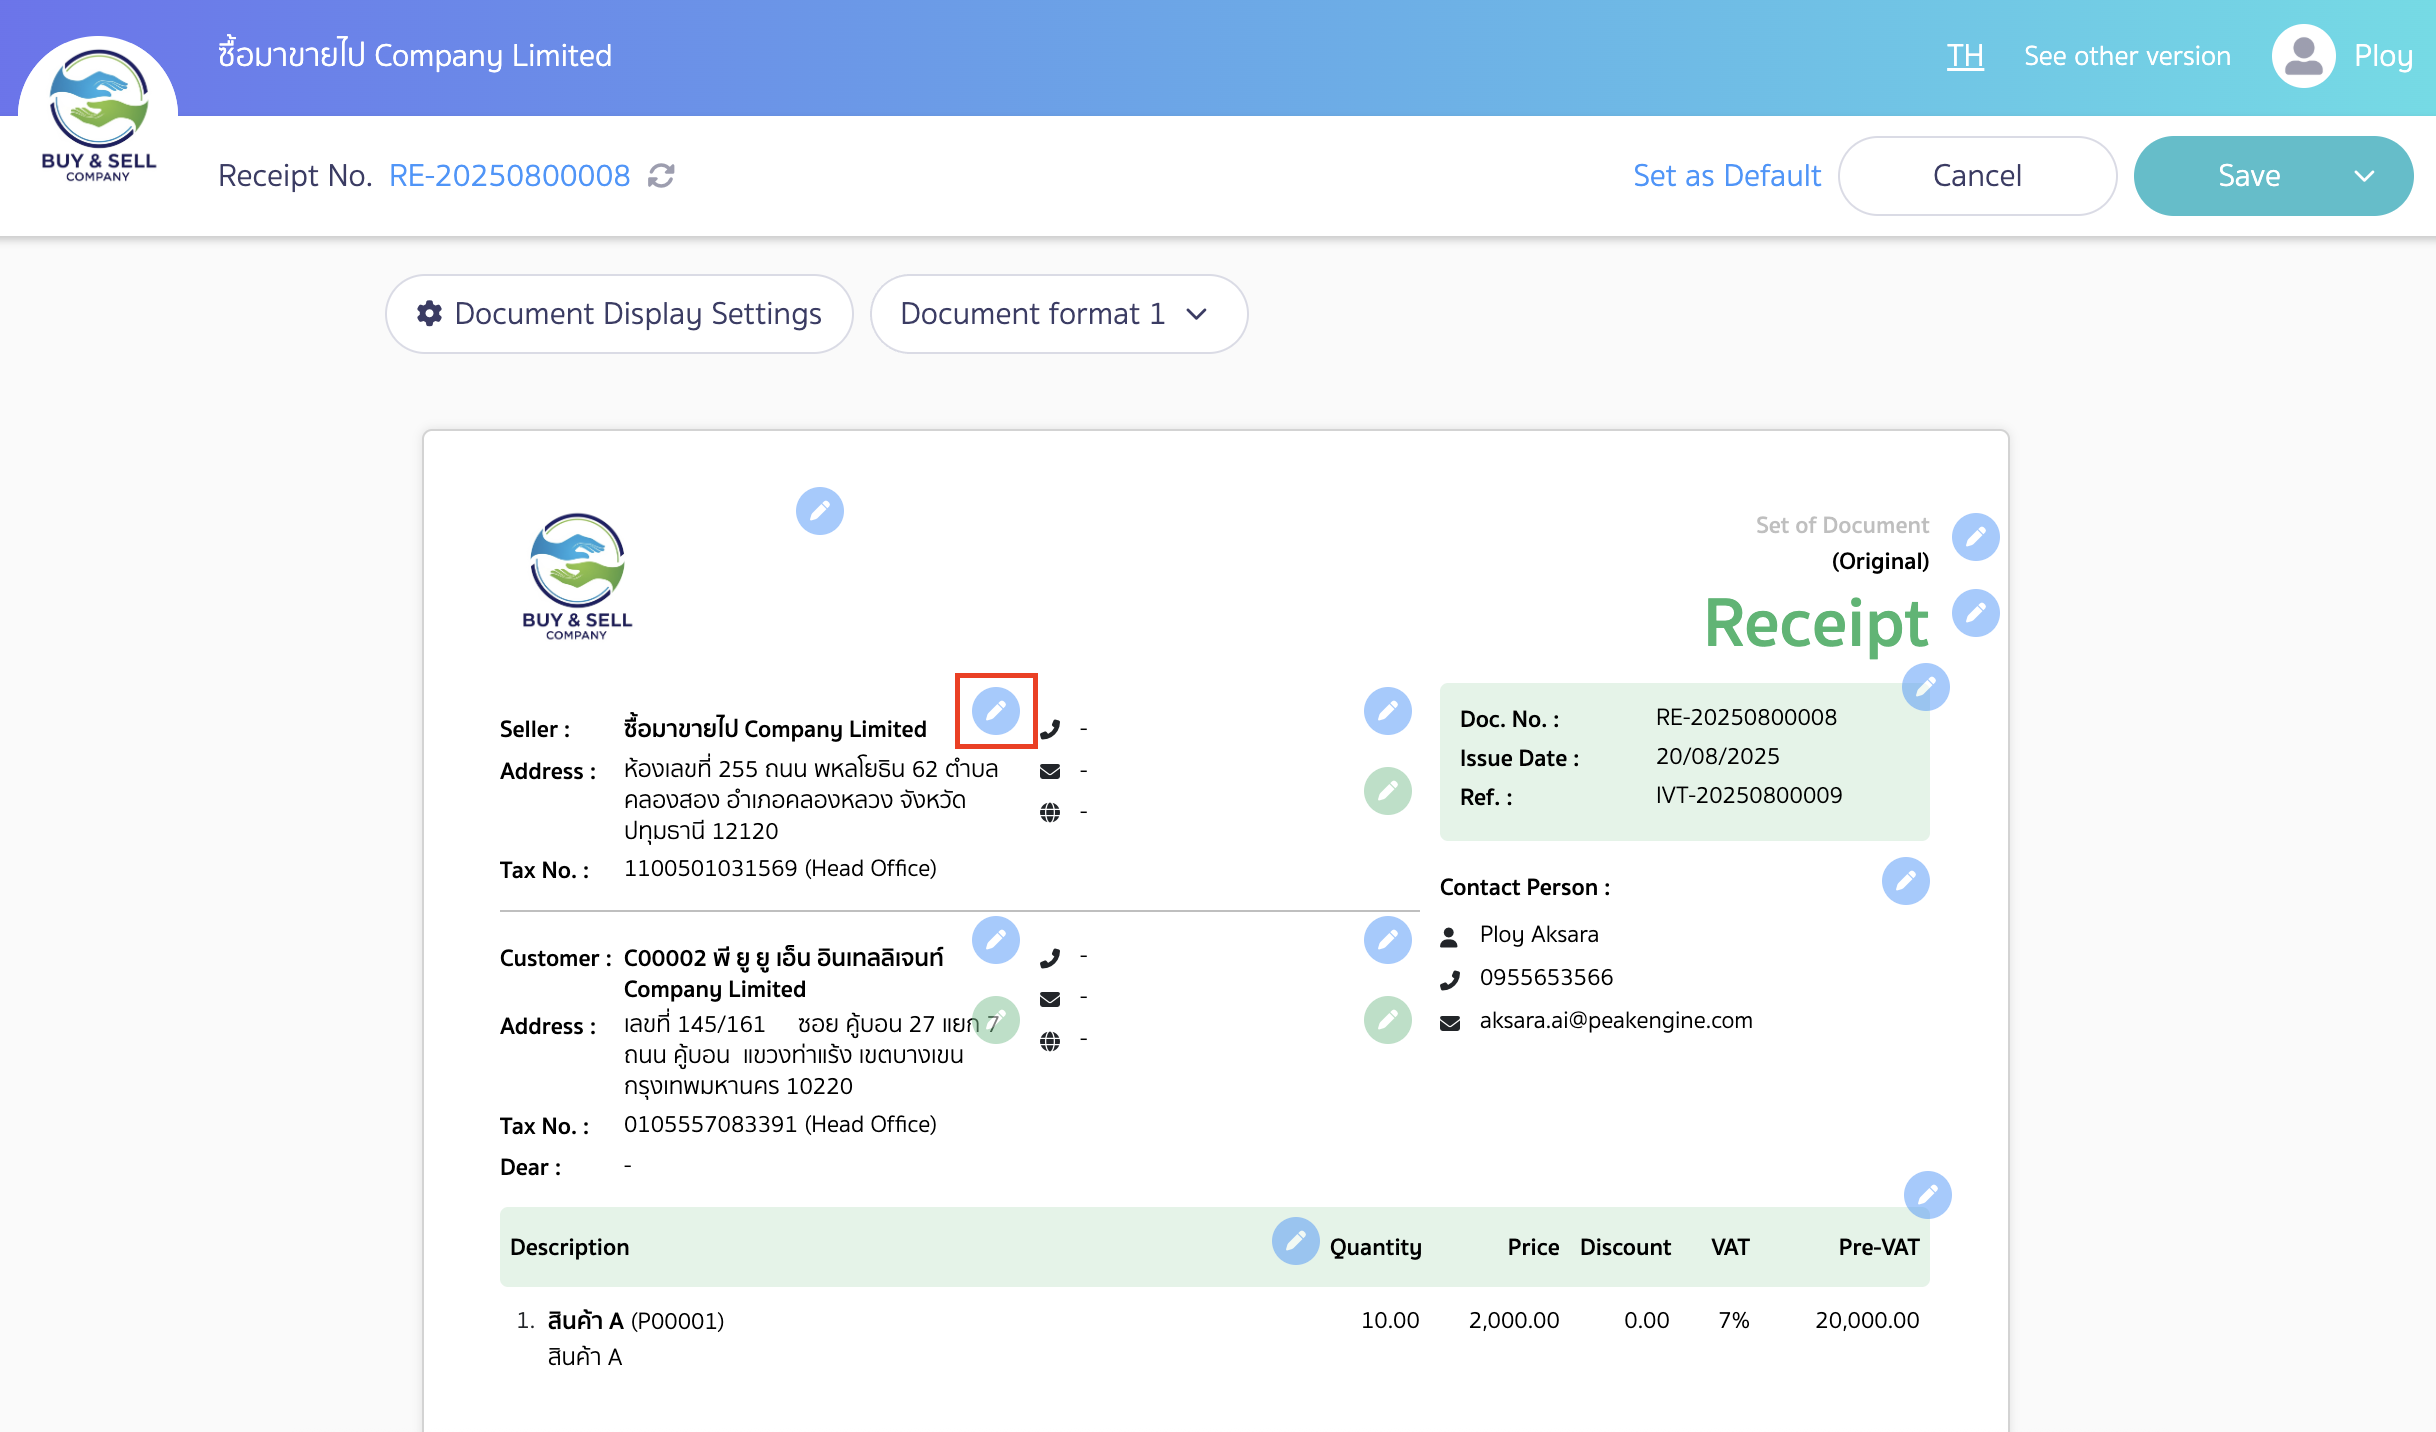Click the pencil at Doc. No. box corner
The height and width of the screenshot is (1432, 2436).
1926,687
